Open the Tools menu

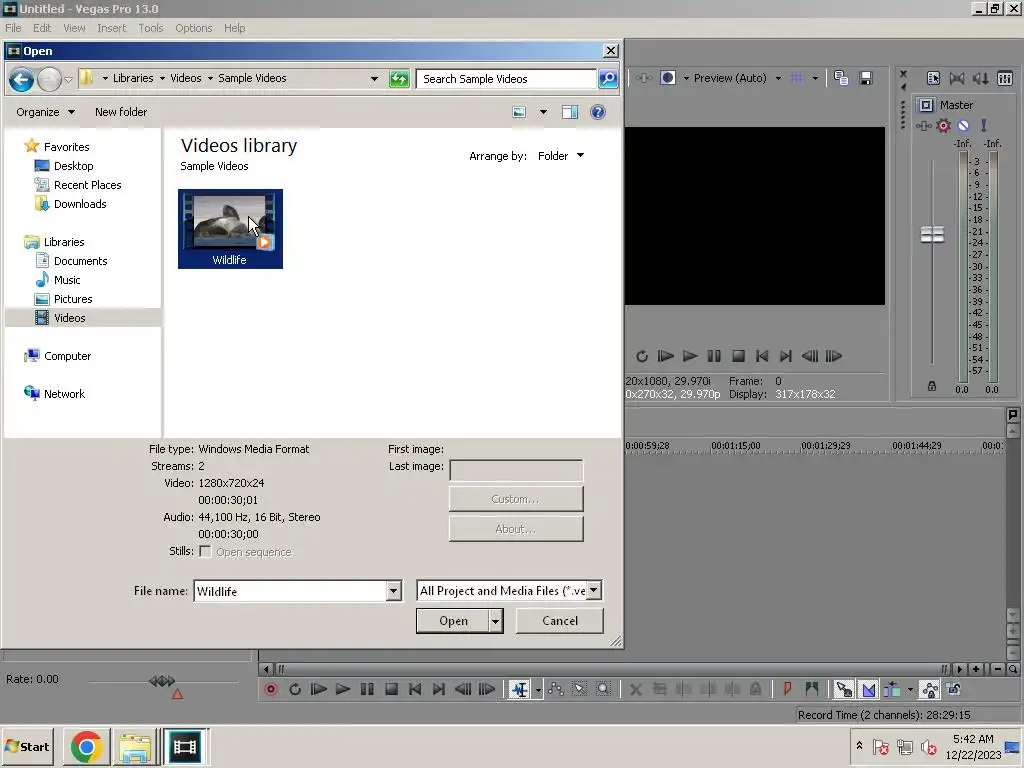pos(150,28)
